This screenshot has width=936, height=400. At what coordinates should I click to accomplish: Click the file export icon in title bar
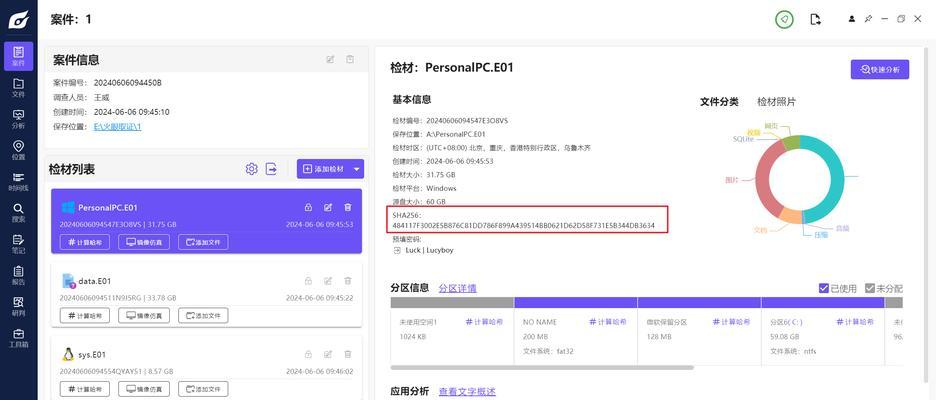pos(815,19)
